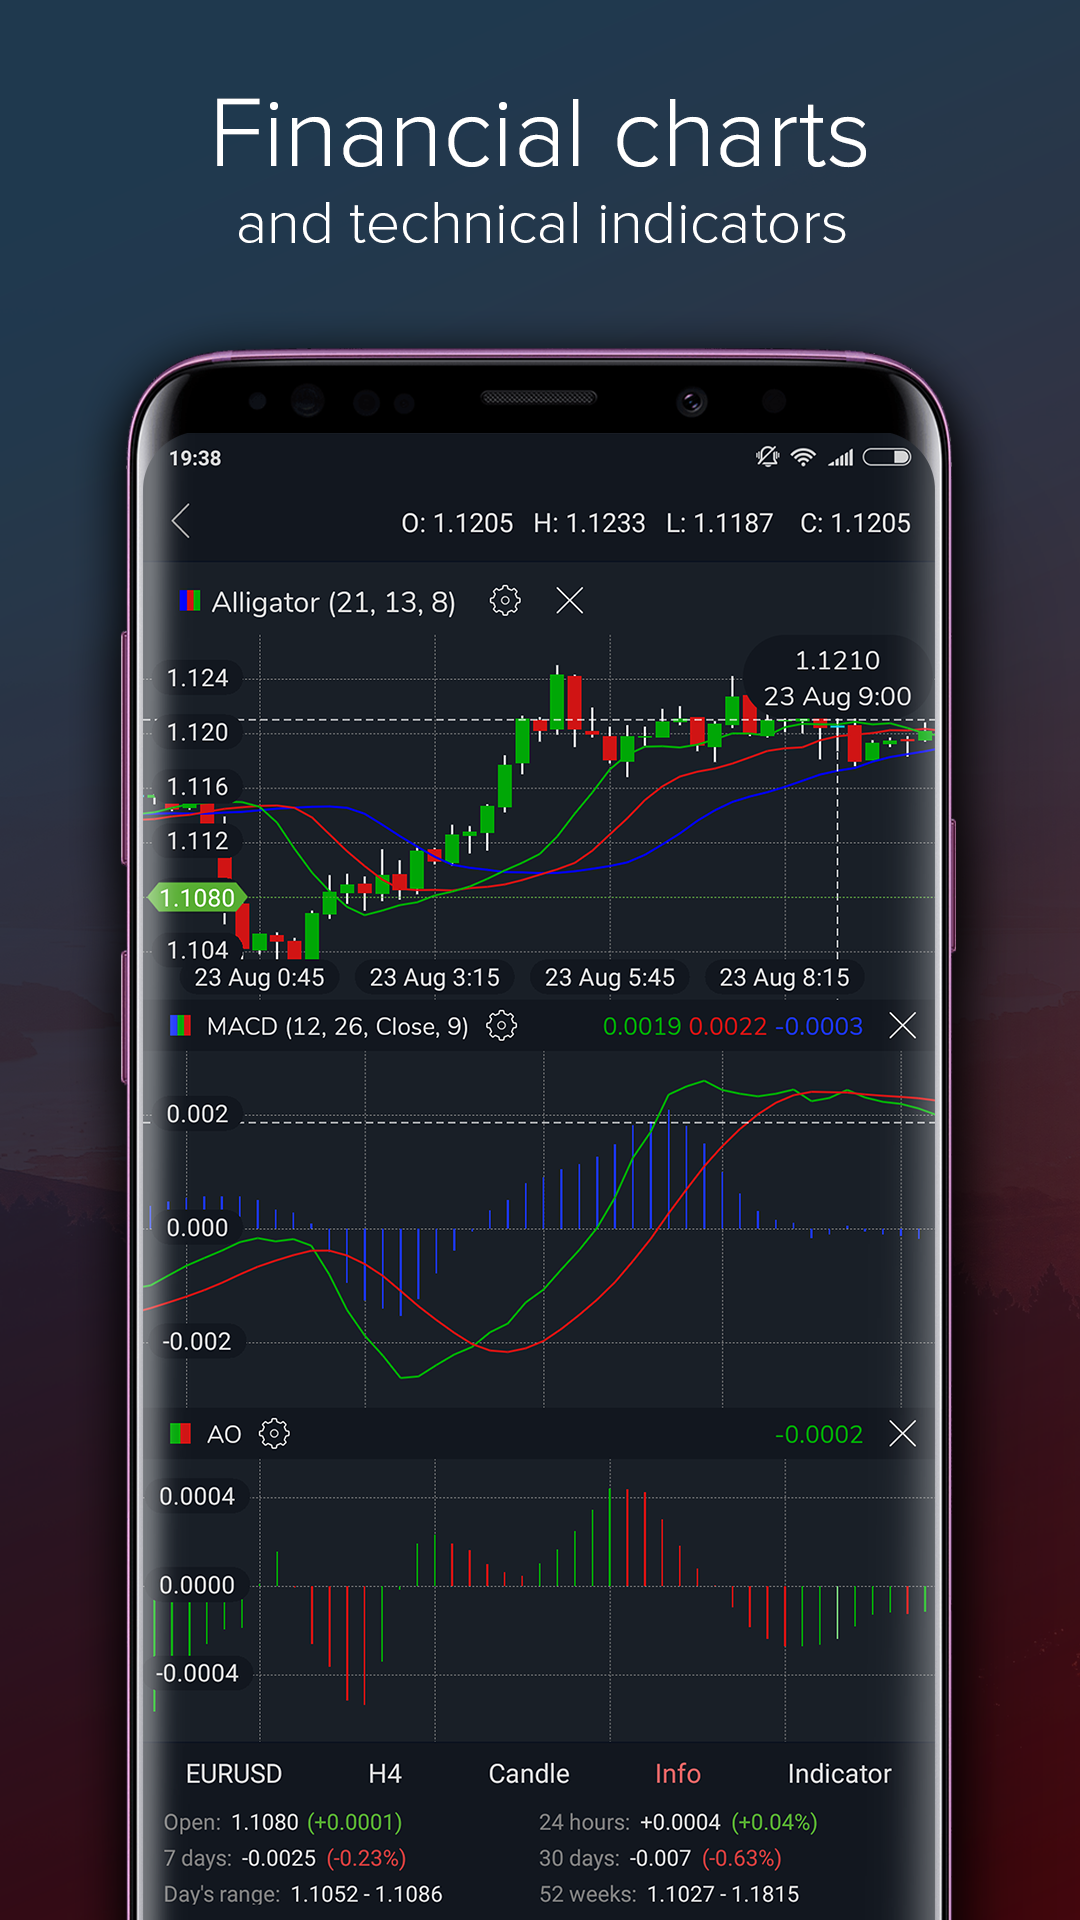
Task: Tap the '23 Aug 5:45' time label
Action: (609, 977)
